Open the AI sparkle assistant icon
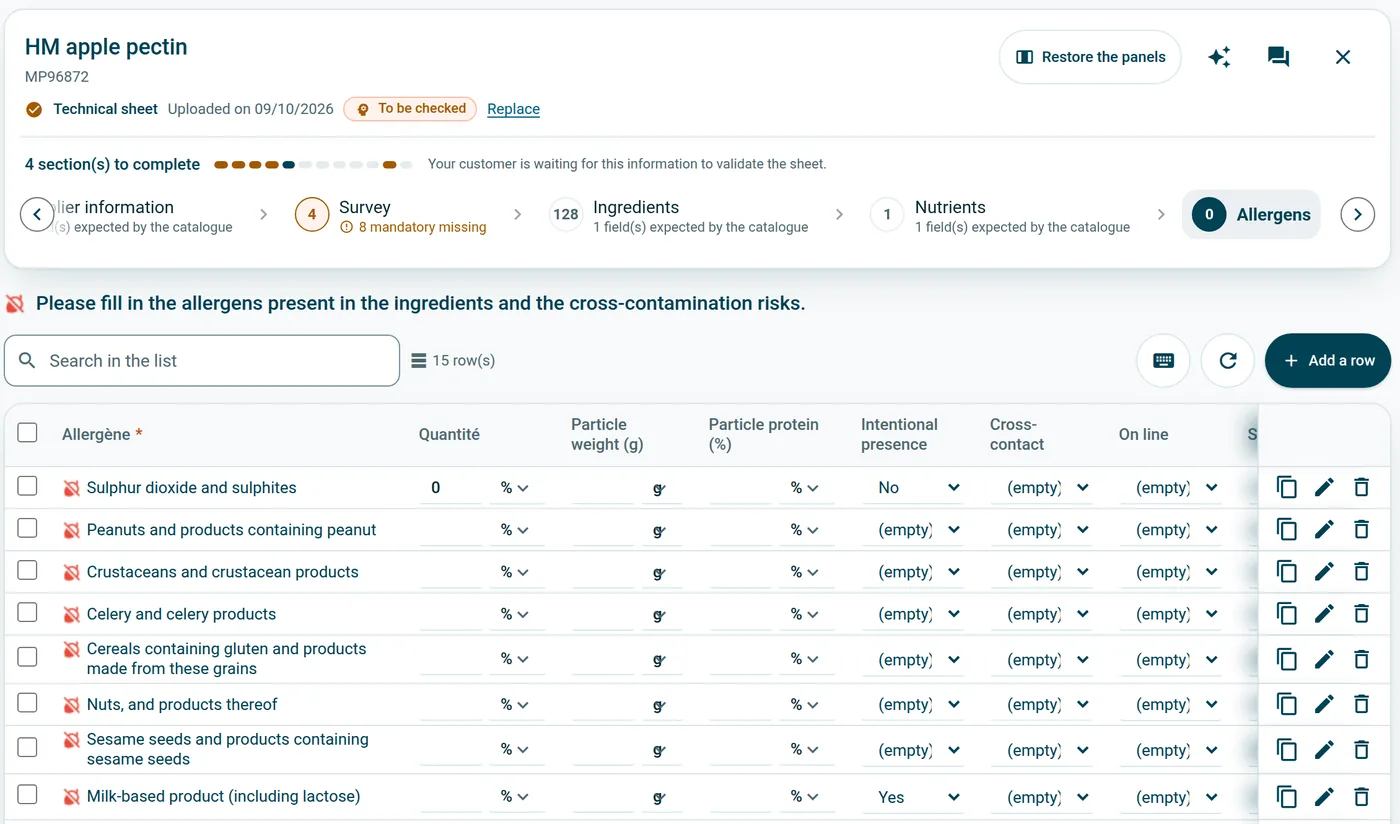This screenshot has width=1400, height=824. coord(1219,57)
